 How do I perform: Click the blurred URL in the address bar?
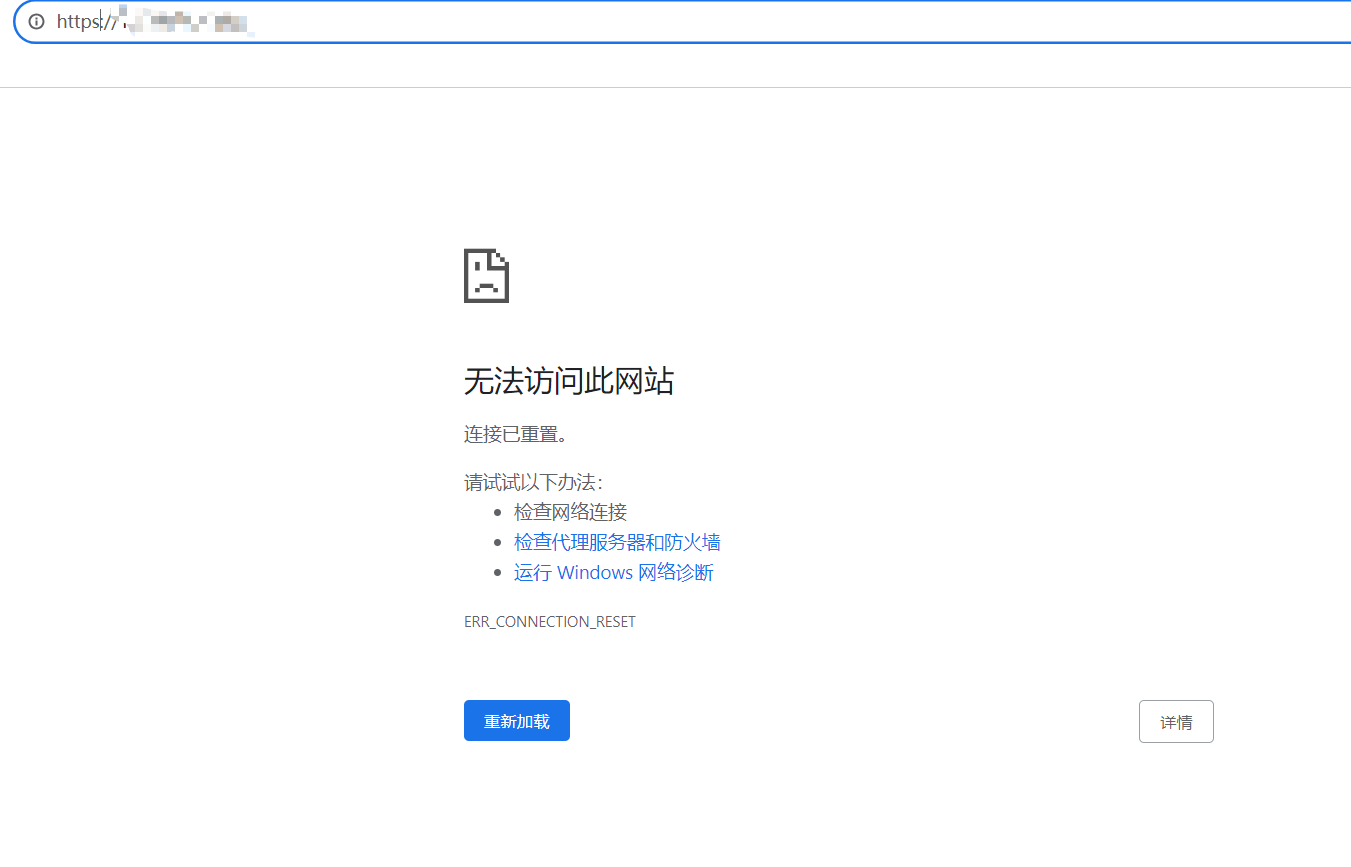[155, 21]
